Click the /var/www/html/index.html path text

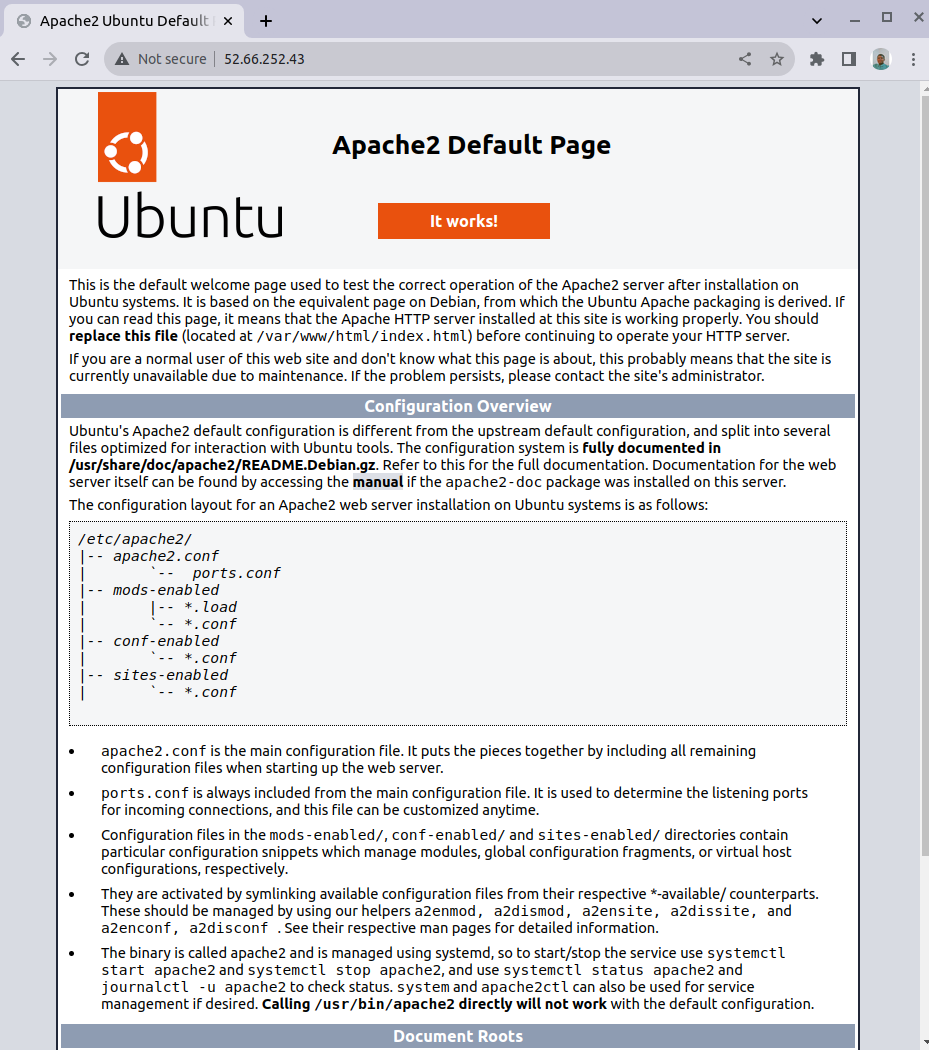tap(364, 336)
